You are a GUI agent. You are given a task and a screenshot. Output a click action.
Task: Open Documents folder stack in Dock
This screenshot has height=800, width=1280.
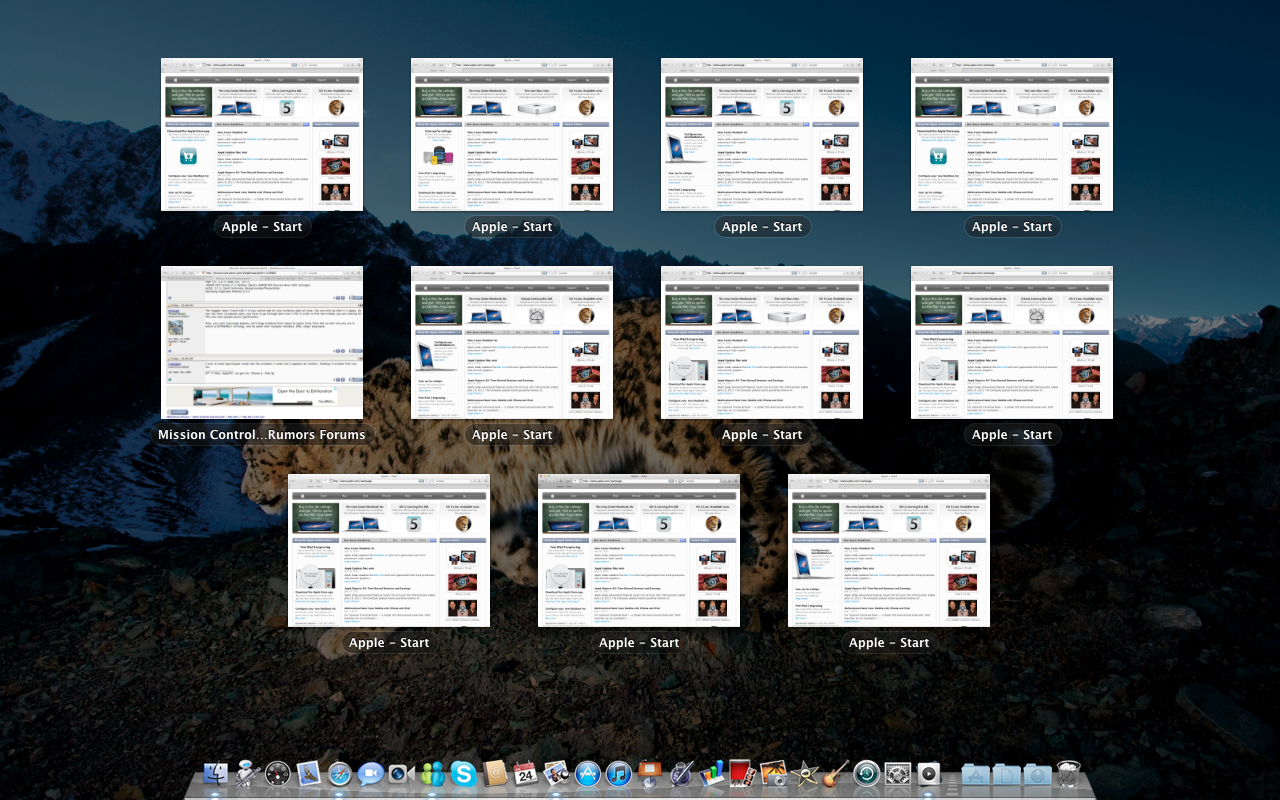click(x=1008, y=774)
